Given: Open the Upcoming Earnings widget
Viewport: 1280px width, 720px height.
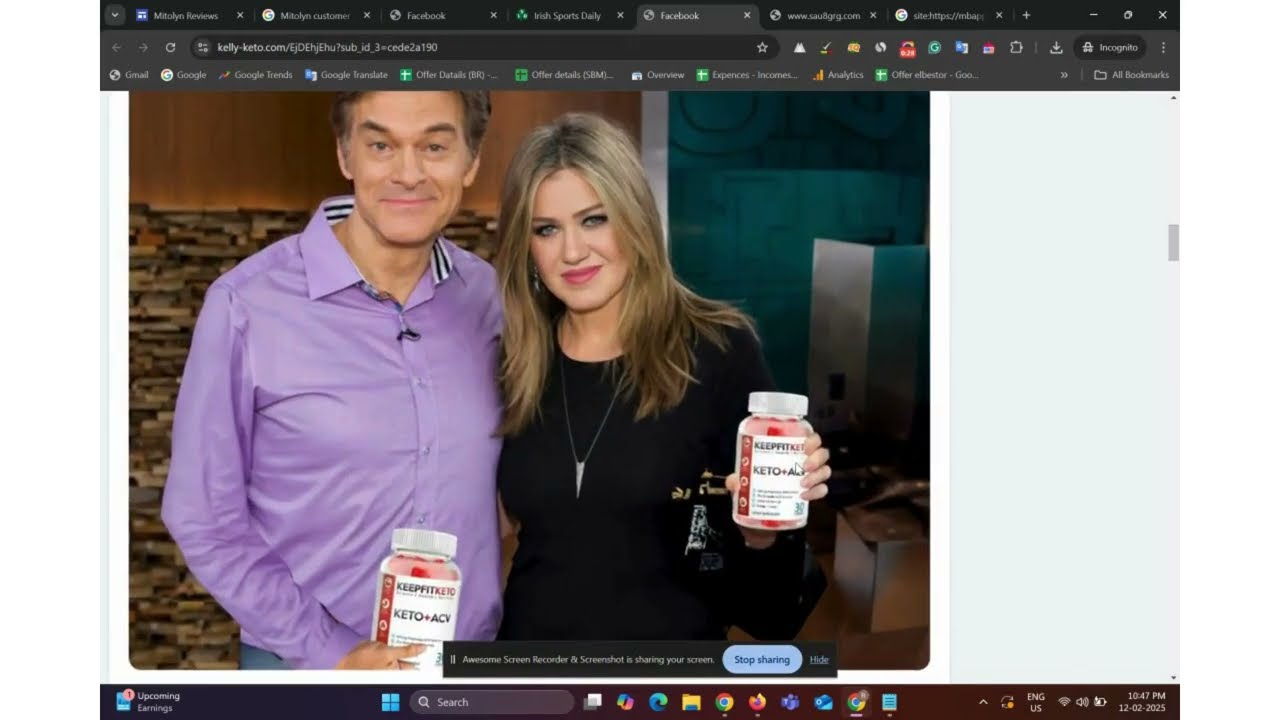Looking at the screenshot, I should pyautogui.click(x=148, y=702).
